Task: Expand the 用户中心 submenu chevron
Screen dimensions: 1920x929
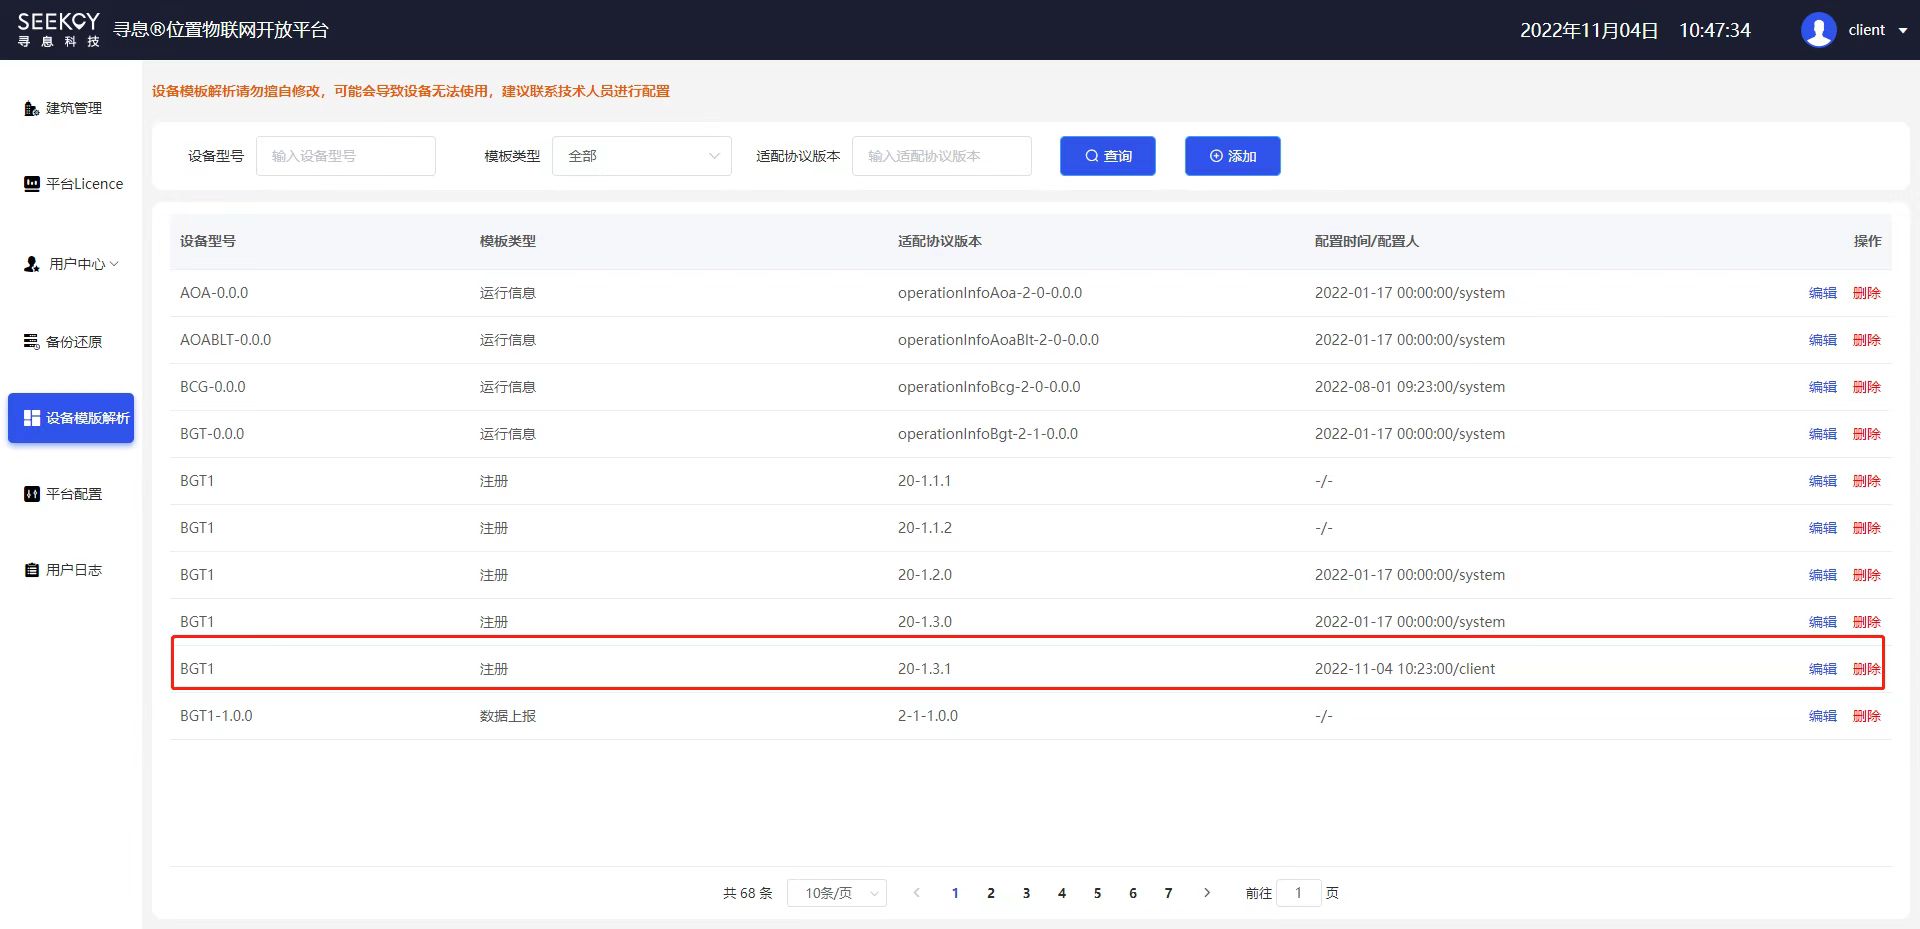Action: pos(114,264)
